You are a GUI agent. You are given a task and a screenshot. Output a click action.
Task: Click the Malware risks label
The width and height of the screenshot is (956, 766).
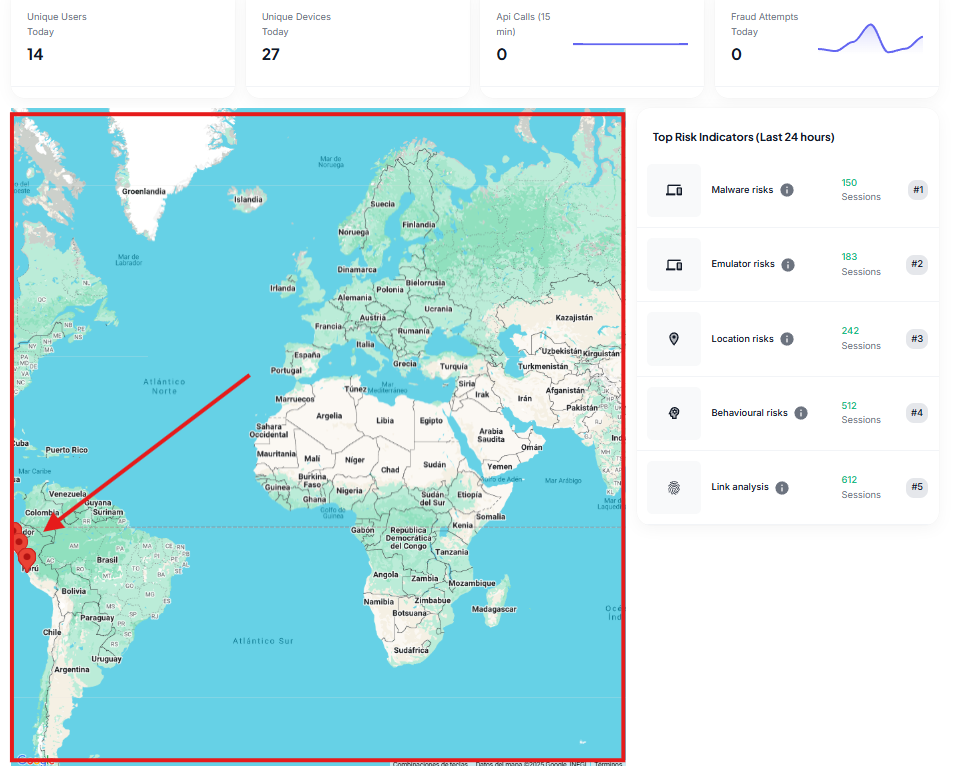pyautogui.click(x=742, y=190)
